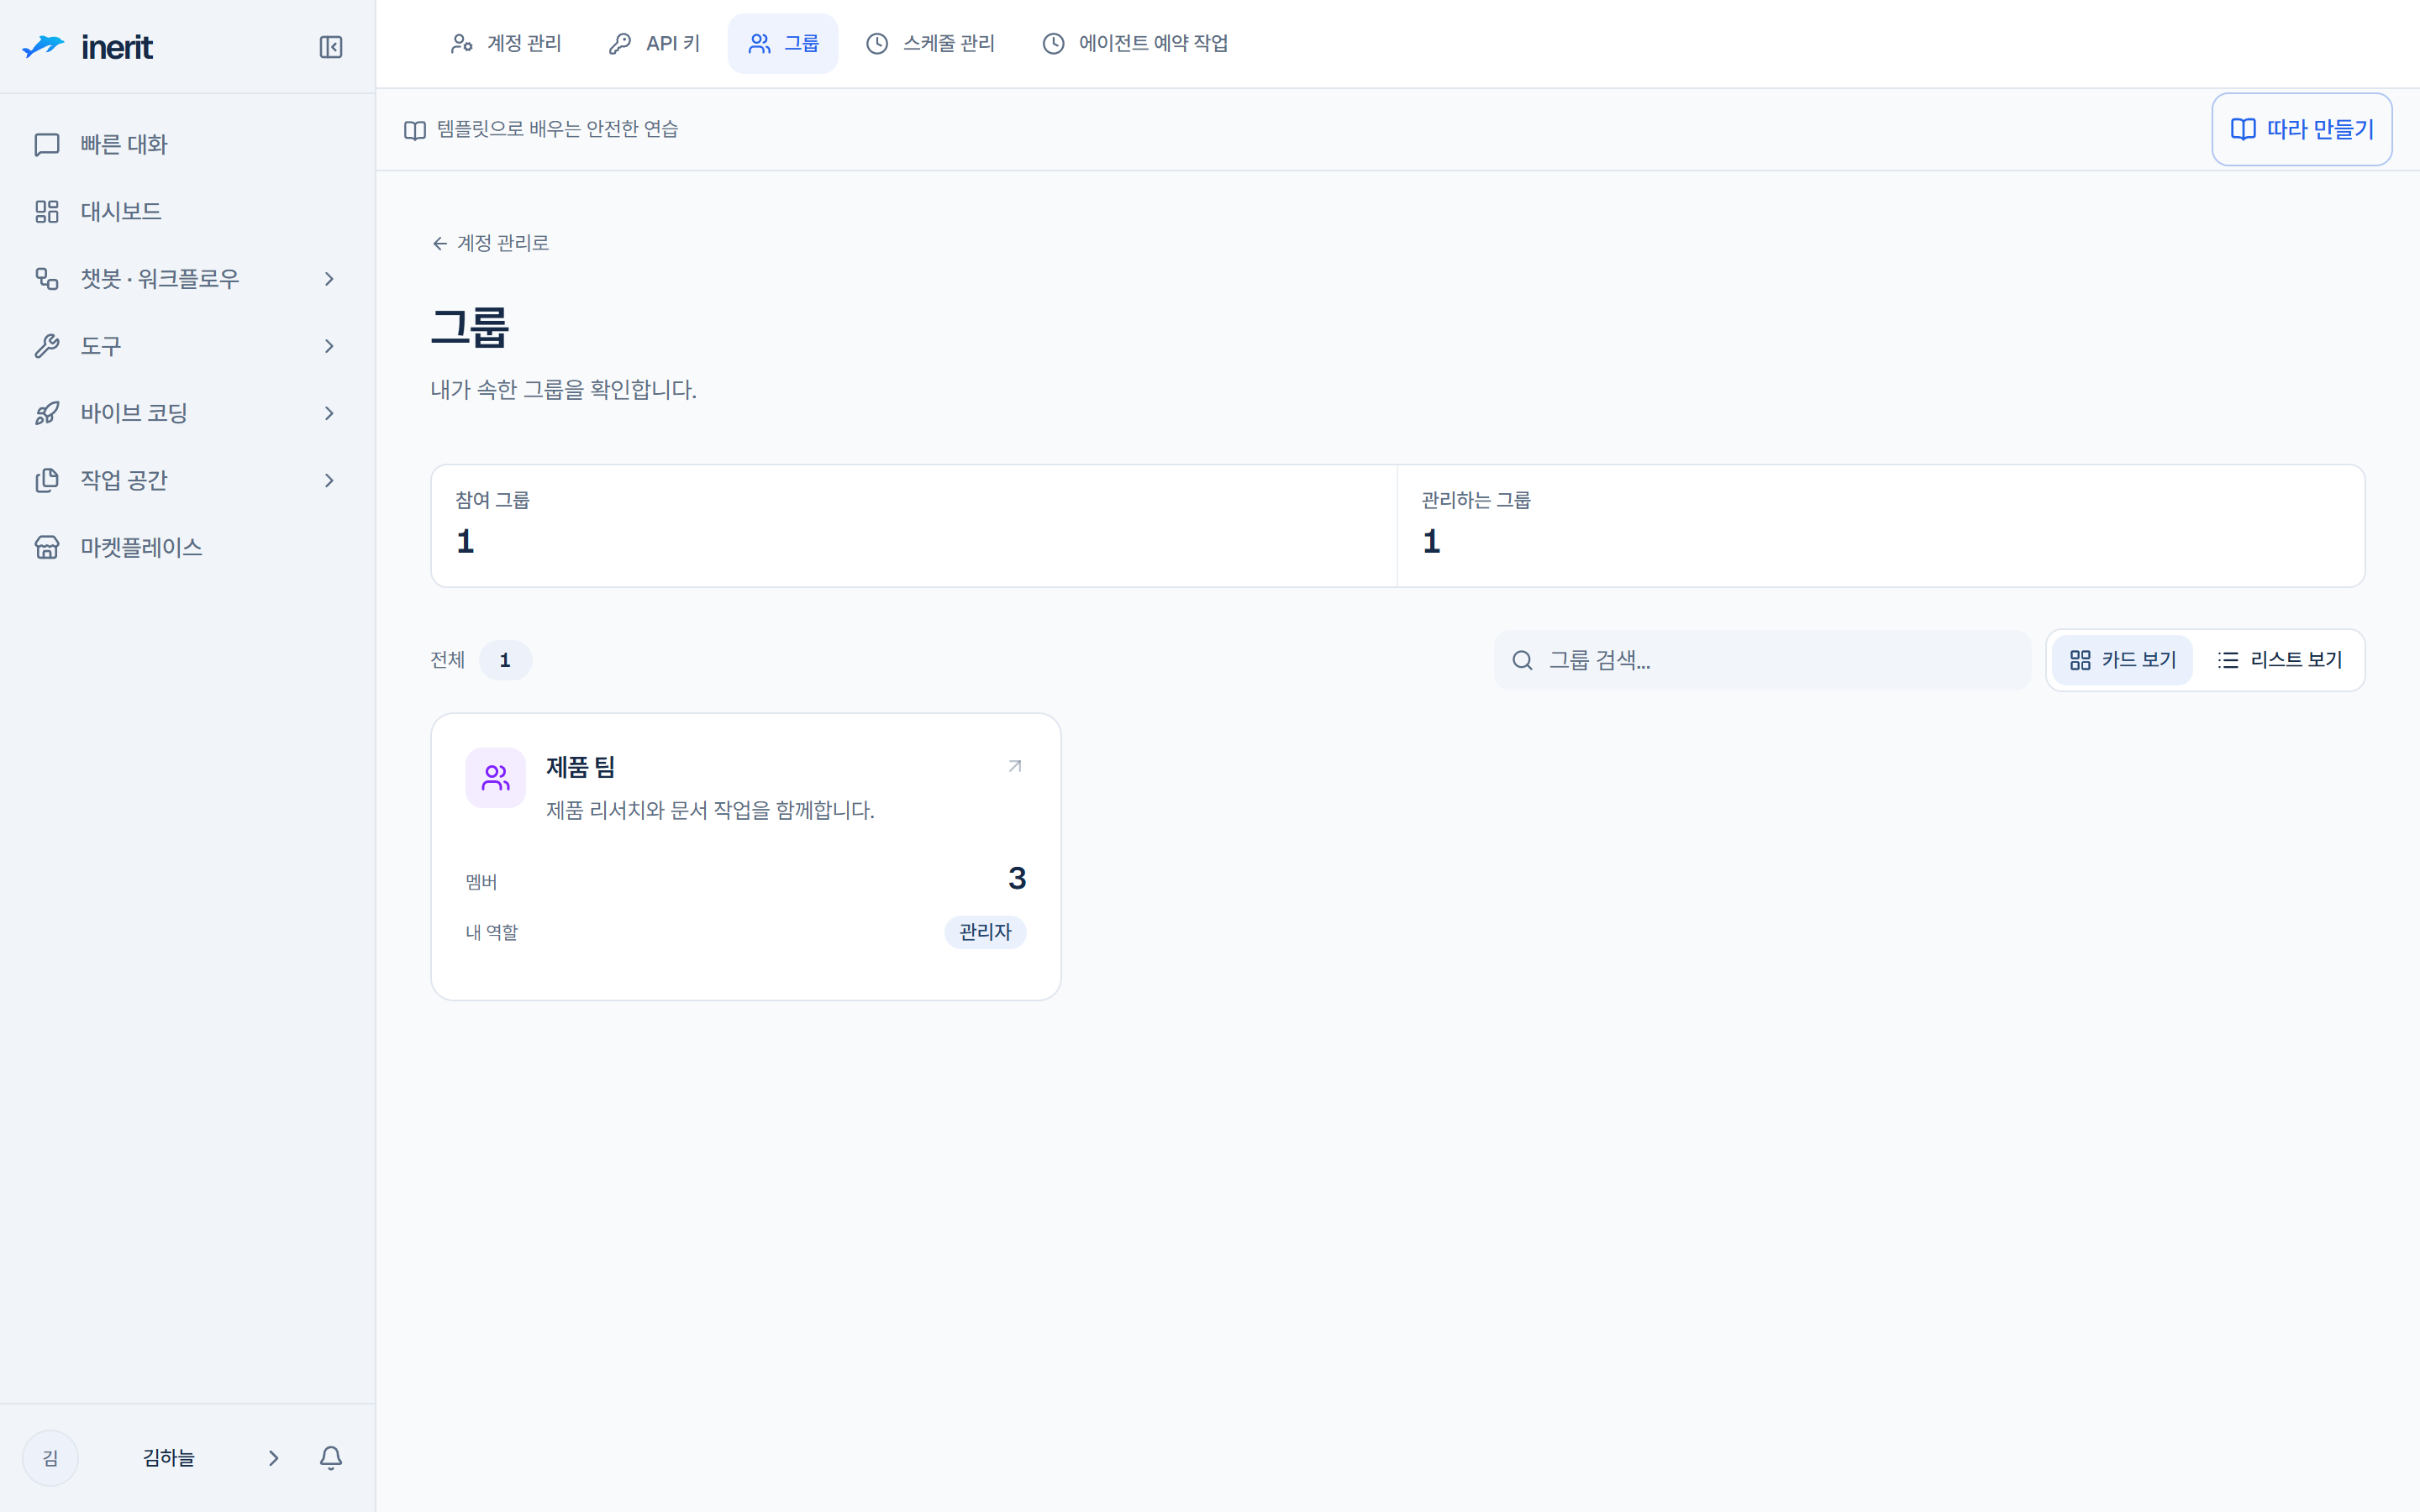Screen dimensions: 2420x1512
Task: Open 제품 팀 via the arrow icon
Action: pyautogui.click(x=1015, y=766)
